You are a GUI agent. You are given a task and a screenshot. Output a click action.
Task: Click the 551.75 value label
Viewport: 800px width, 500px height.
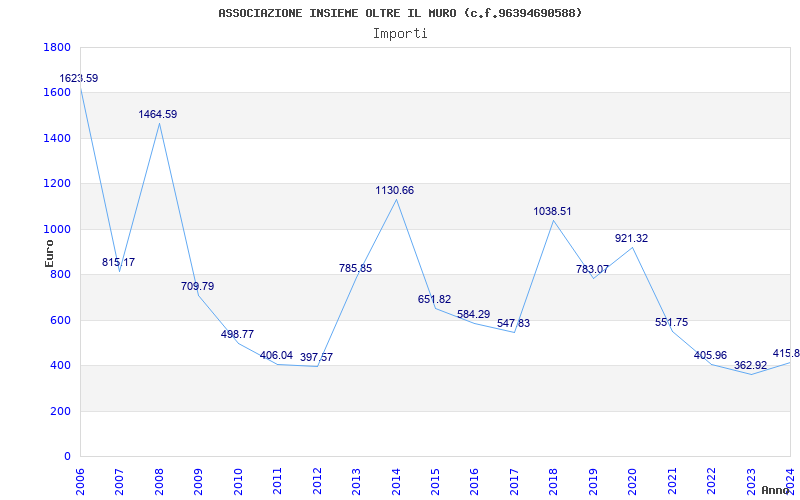(671, 322)
